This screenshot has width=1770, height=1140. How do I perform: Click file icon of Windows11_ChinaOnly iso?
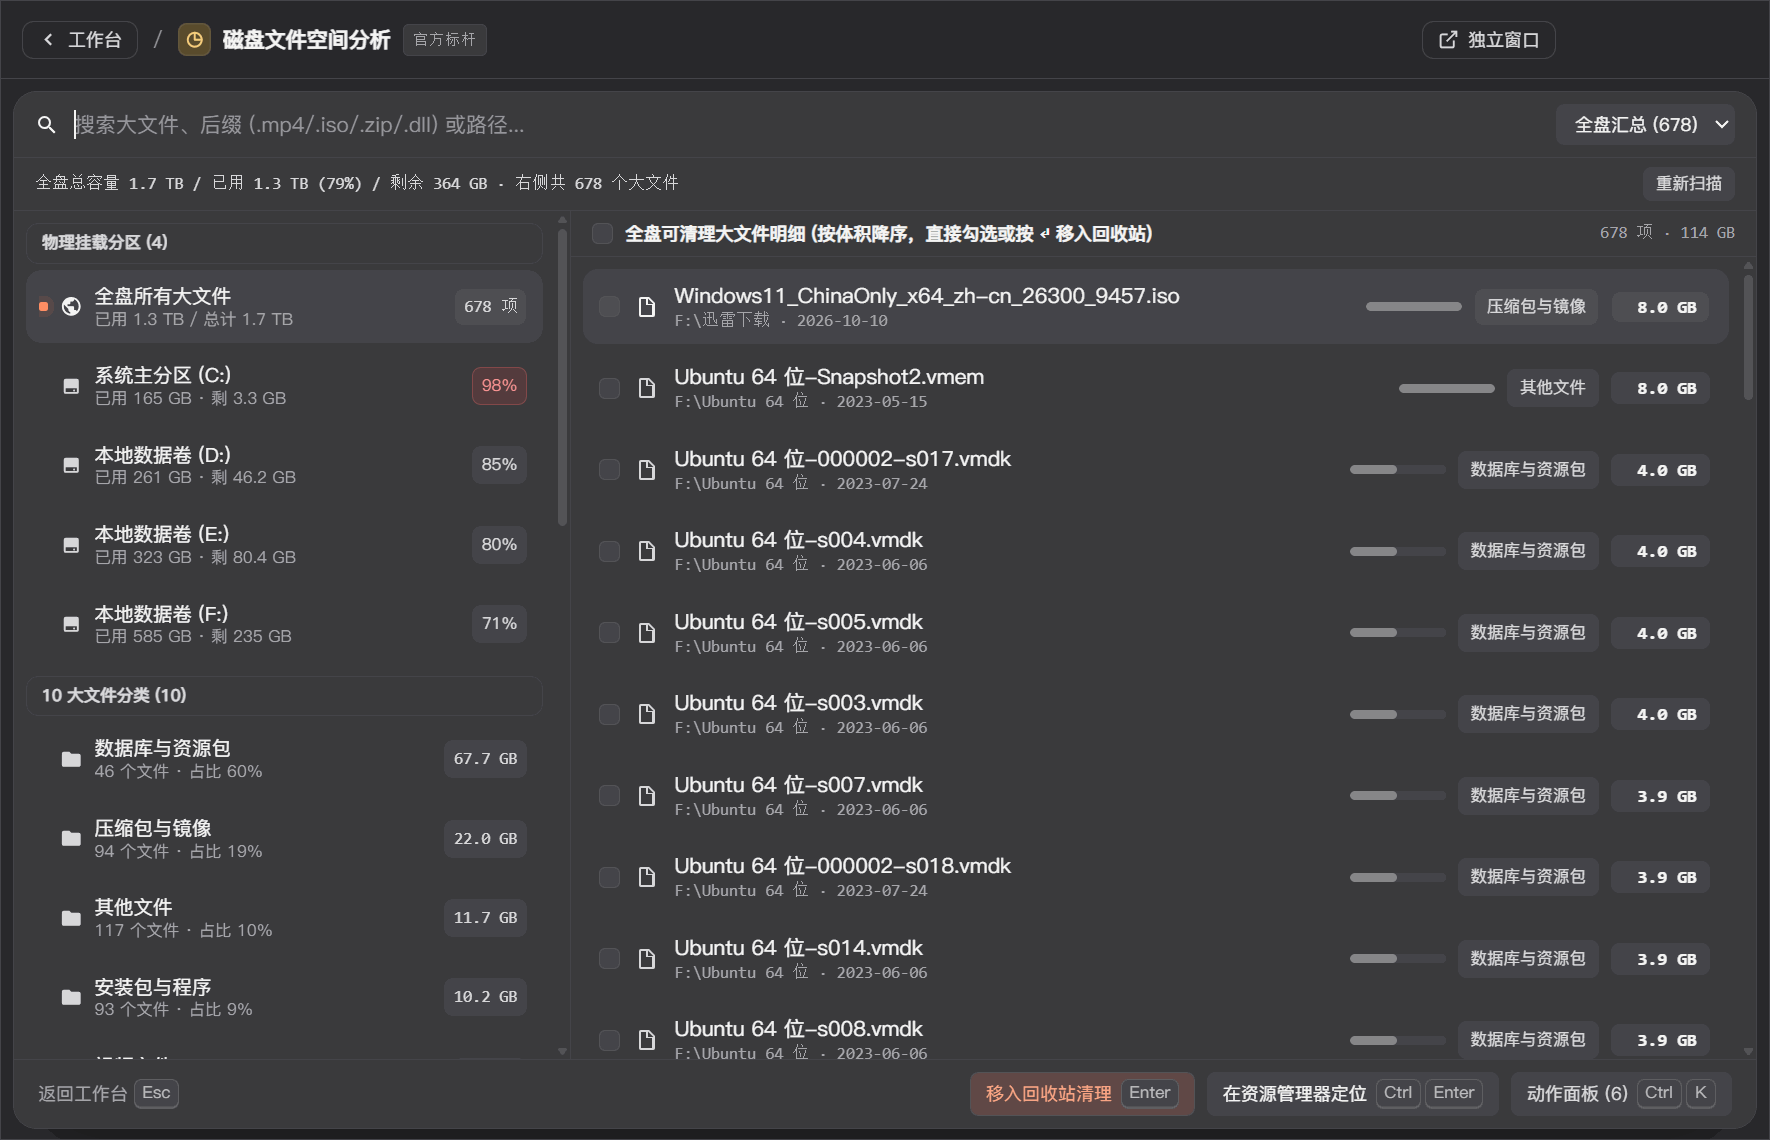[647, 307]
